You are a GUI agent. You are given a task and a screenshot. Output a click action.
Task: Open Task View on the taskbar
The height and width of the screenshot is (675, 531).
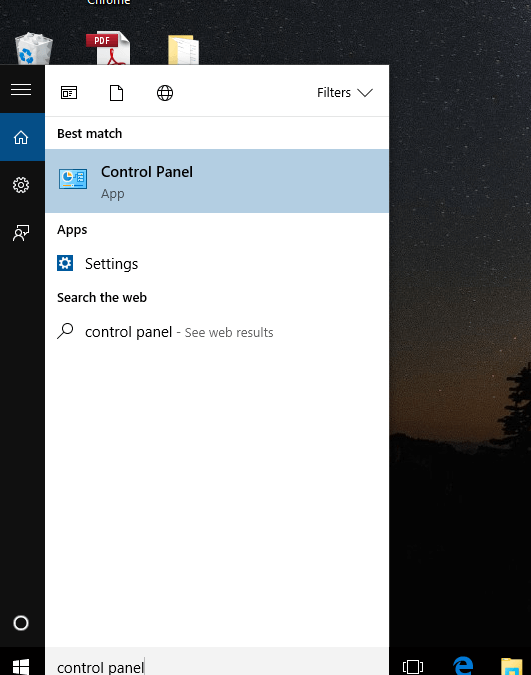tap(413, 666)
